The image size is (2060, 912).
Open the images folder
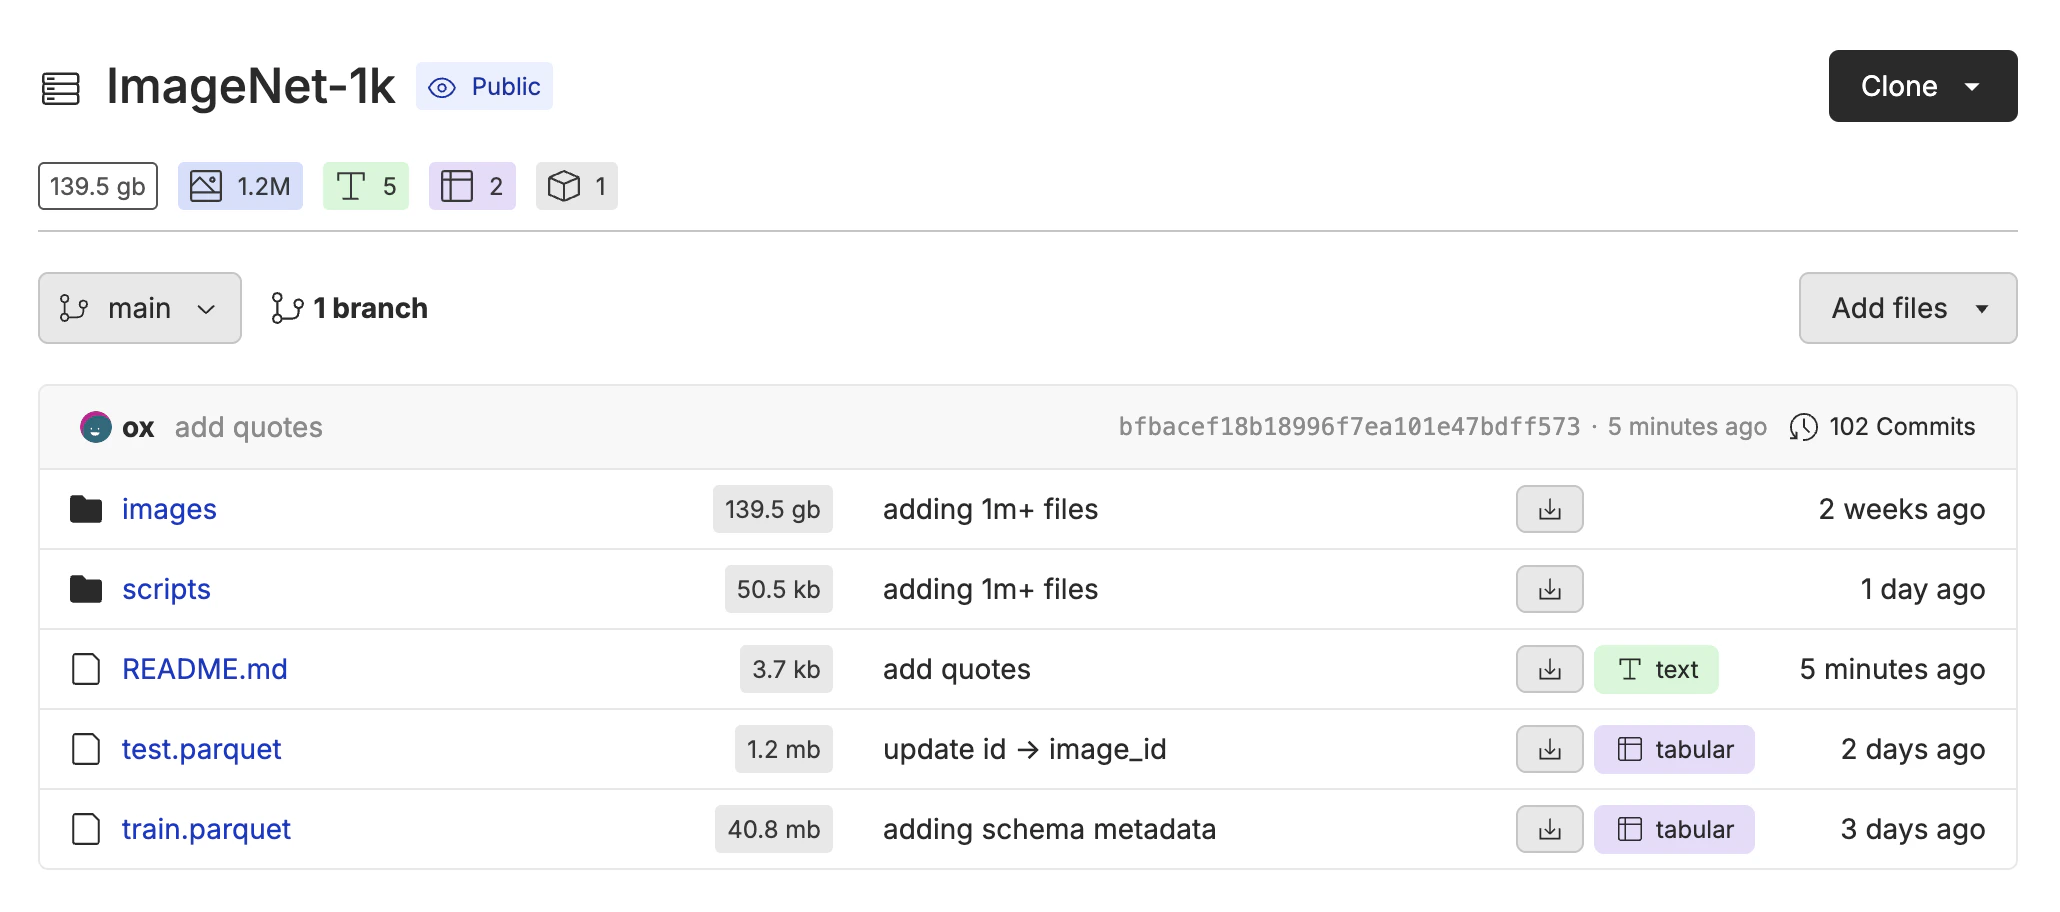click(x=169, y=509)
